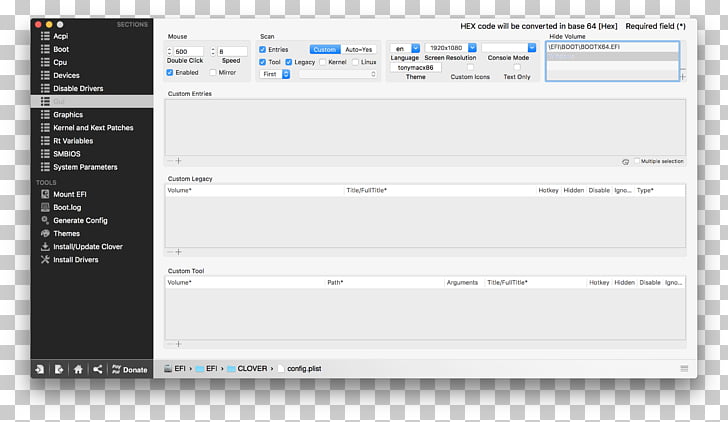Viewport: 728px width, 422px height.
Task: Click the Type* column header in Custom Legacy
Action: 659,190
